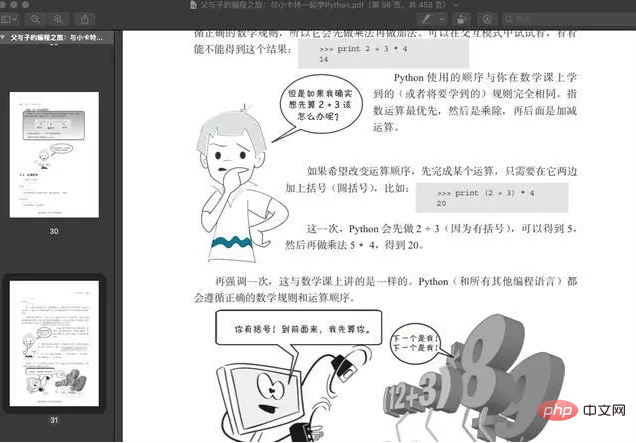Show the Markup toolbar
This screenshot has width=636, height=443.
[x=488, y=19]
